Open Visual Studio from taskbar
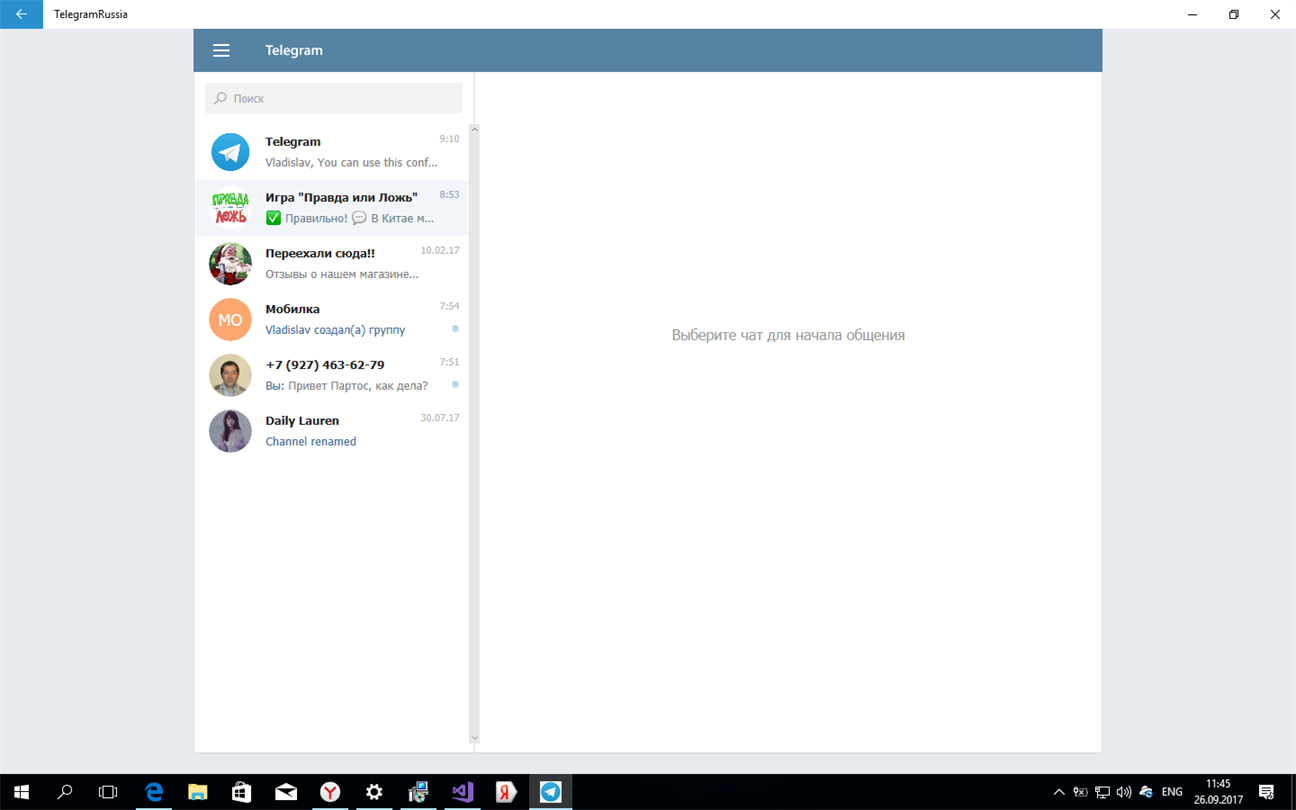This screenshot has width=1296, height=810. (462, 792)
